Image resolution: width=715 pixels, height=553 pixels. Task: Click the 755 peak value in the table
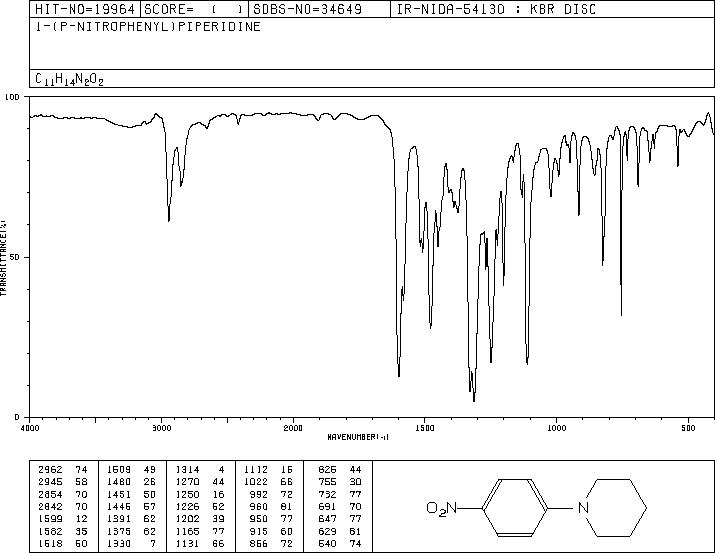click(327, 482)
